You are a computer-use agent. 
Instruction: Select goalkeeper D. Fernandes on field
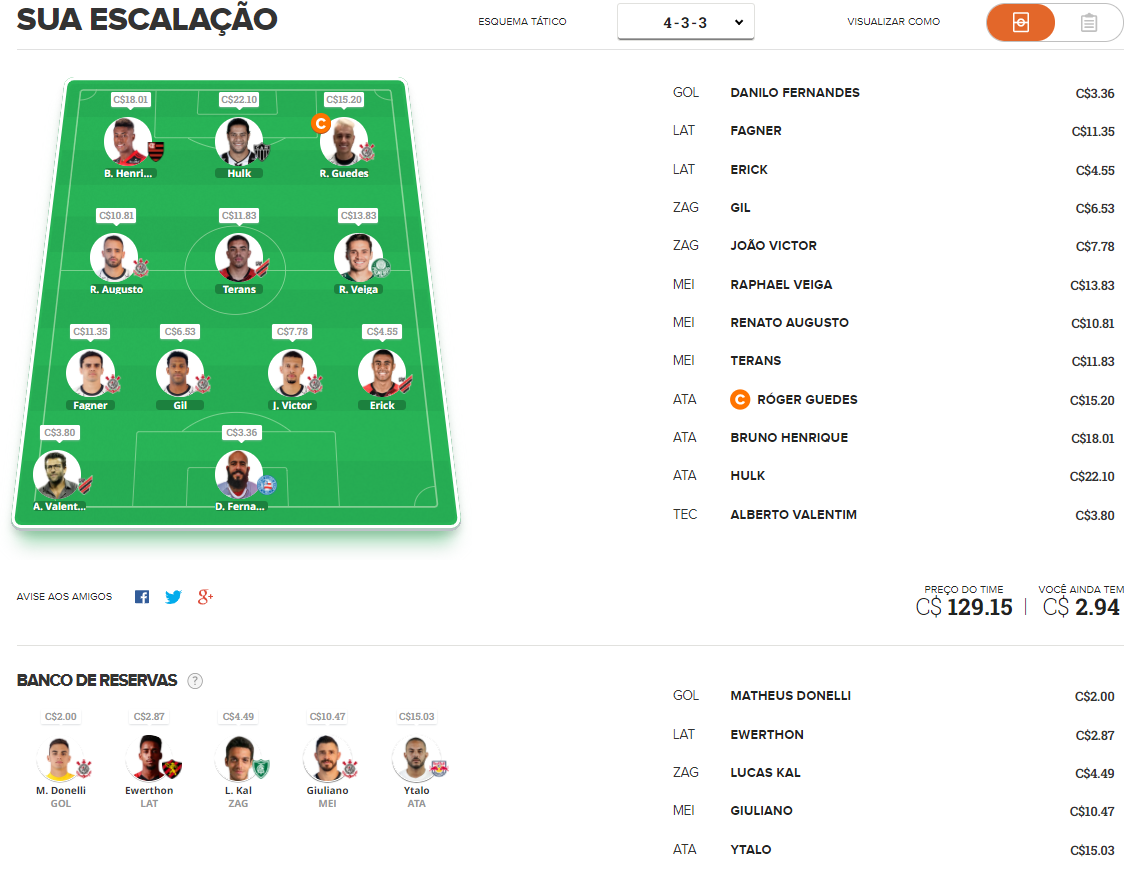point(239,474)
